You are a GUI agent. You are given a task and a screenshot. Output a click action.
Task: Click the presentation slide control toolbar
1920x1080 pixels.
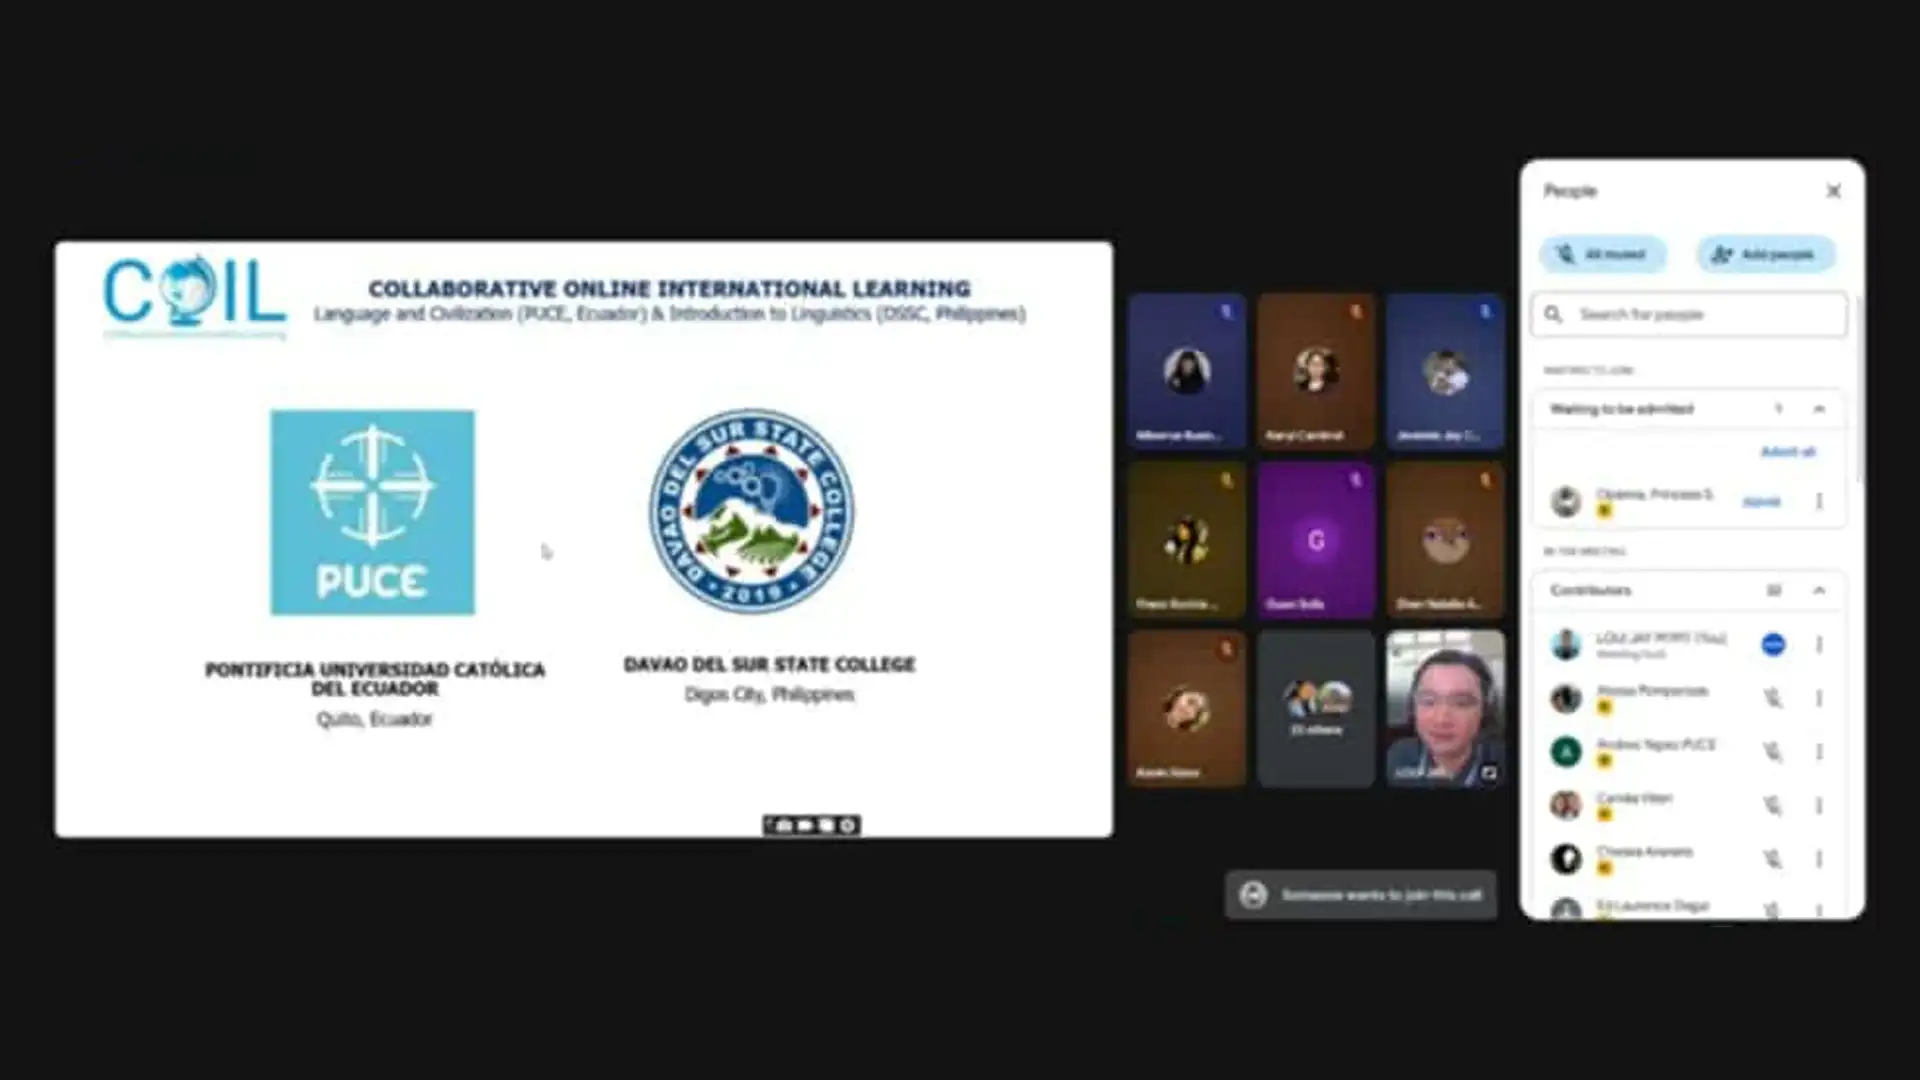coord(811,825)
